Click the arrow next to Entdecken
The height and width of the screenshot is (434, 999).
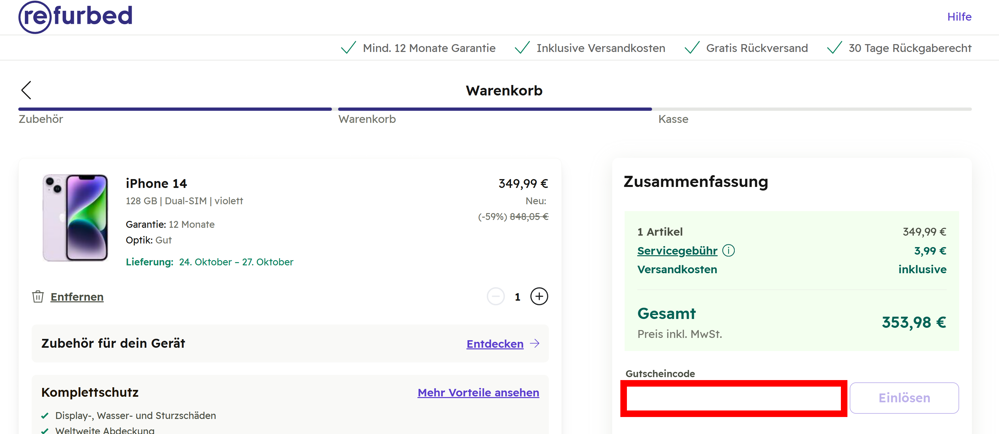pos(535,344)
